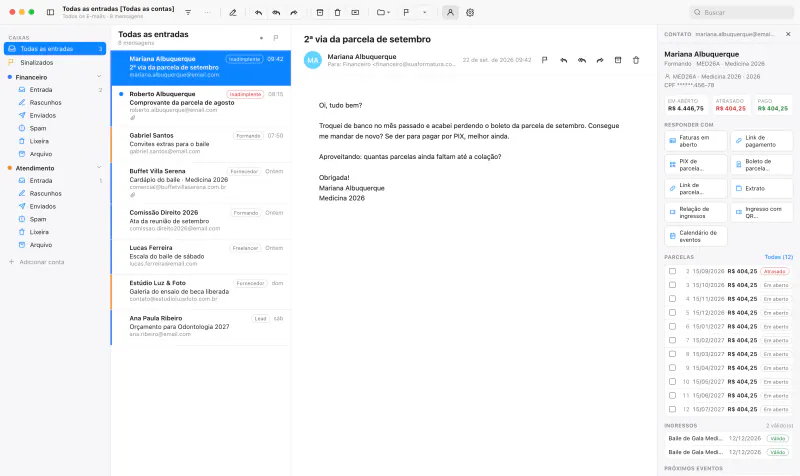Select Todas as entradas mailbox
This screenshot has height=476, width=800.
click(x=55, y=49)
